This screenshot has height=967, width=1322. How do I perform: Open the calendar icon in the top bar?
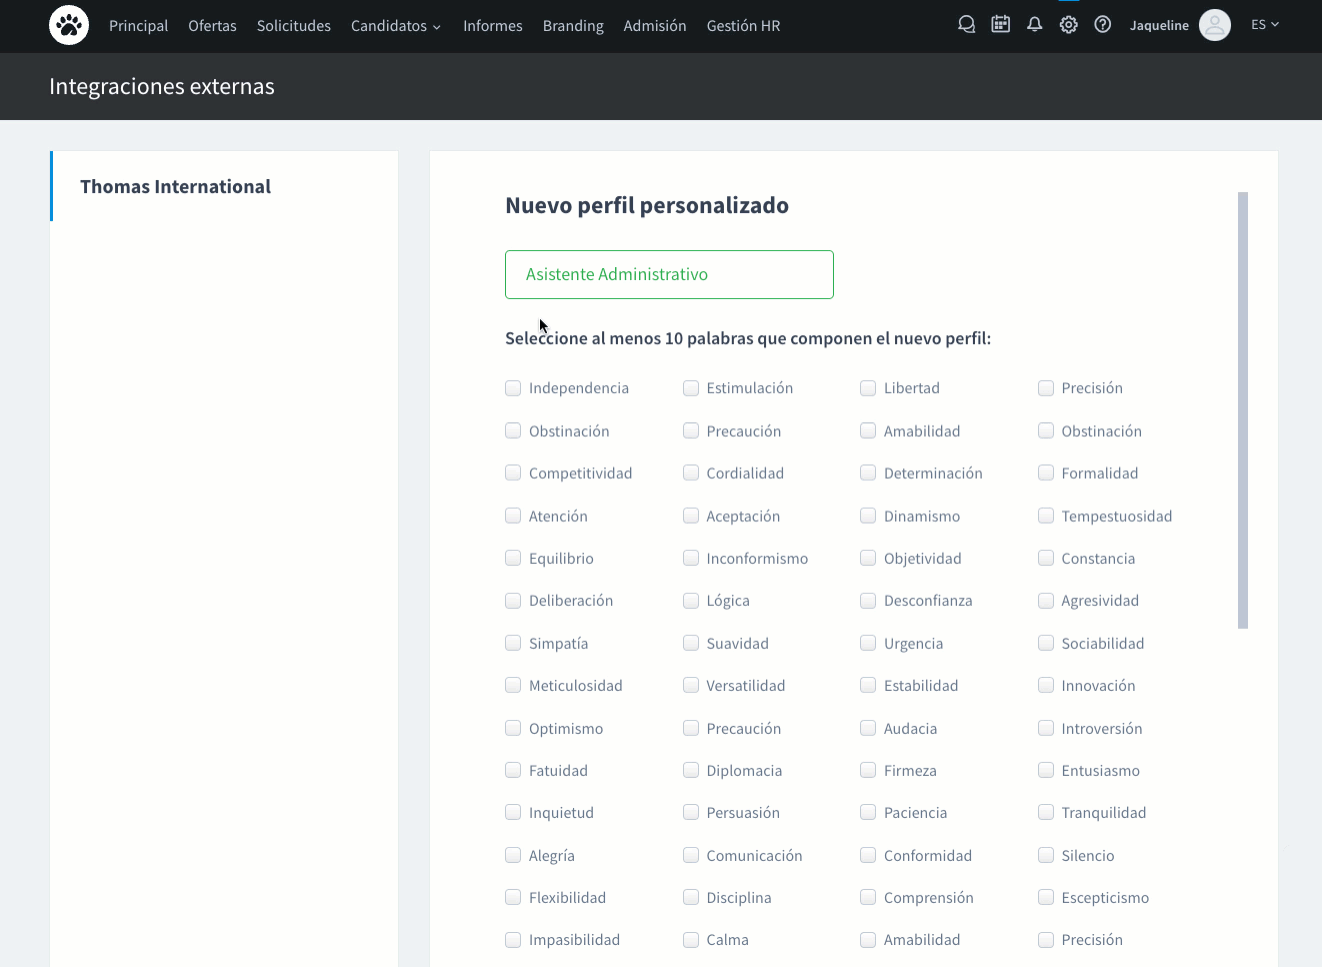1000,23
